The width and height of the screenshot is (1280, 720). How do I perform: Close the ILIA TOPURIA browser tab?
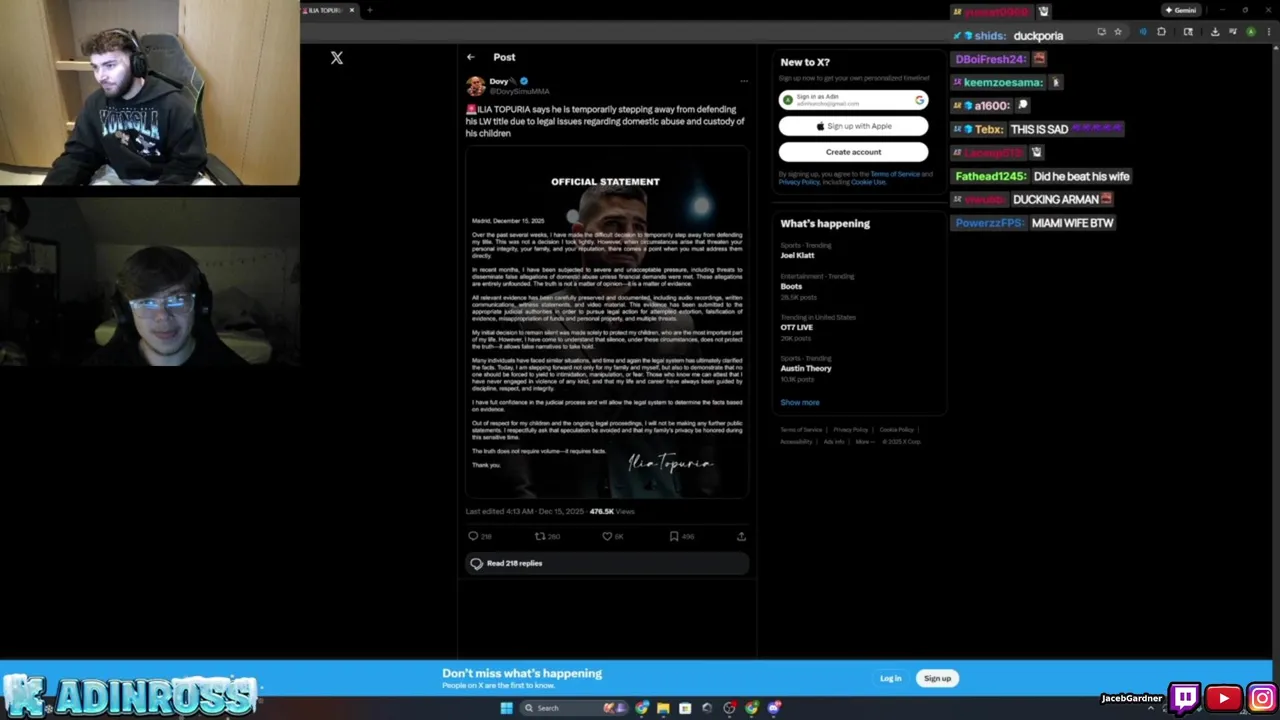[352, 10]
